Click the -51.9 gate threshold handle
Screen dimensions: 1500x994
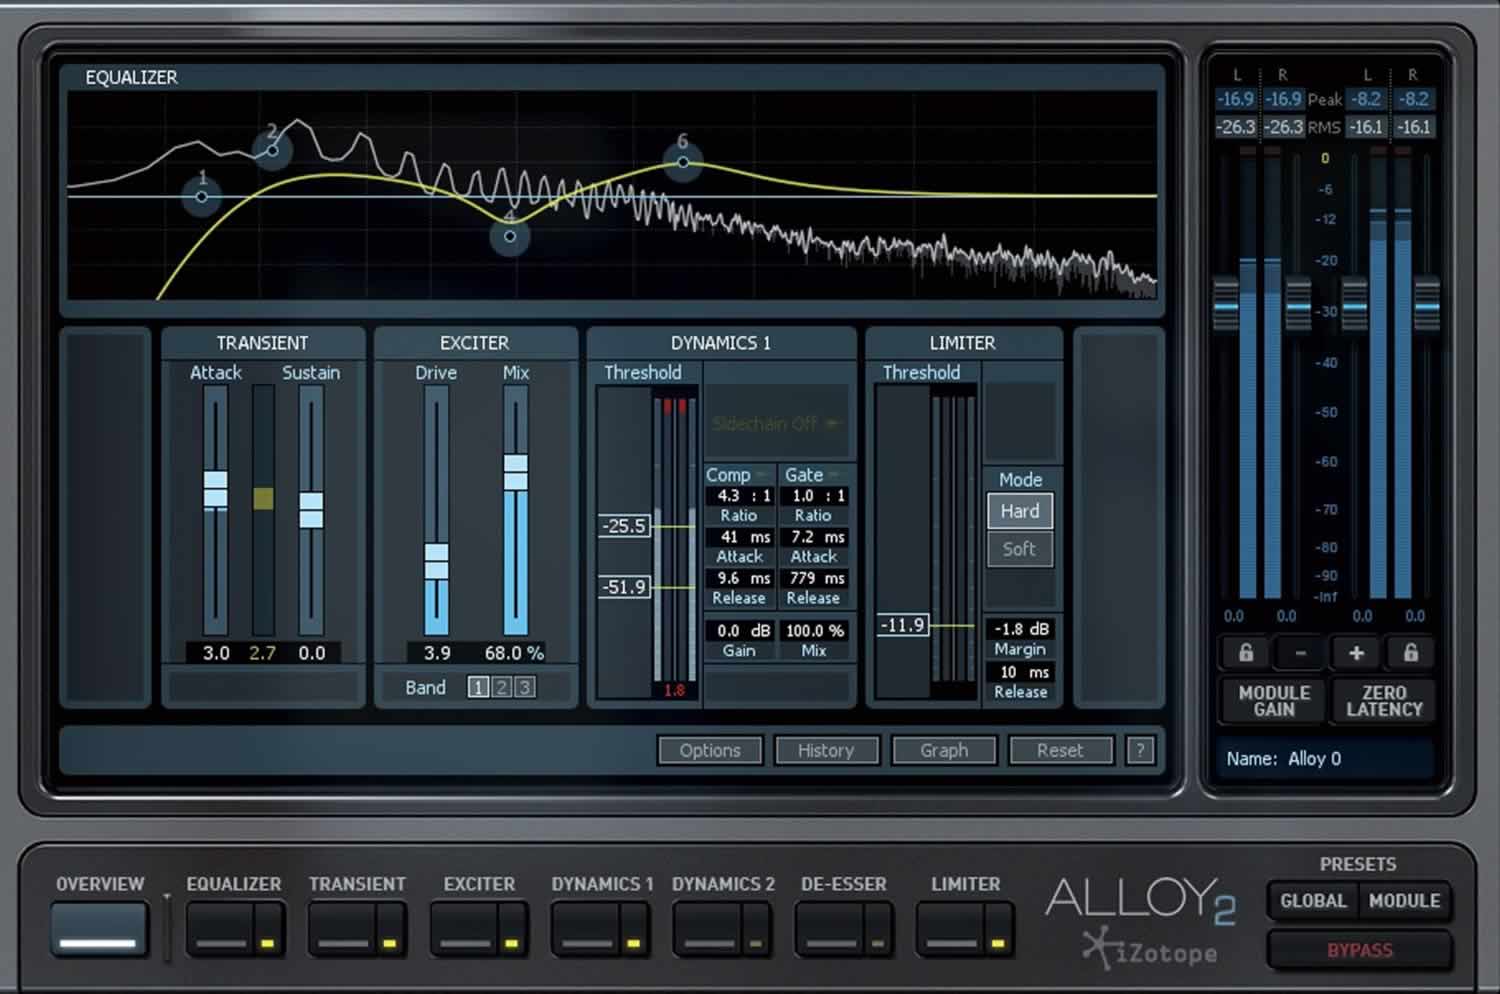(x=625, y=587)
